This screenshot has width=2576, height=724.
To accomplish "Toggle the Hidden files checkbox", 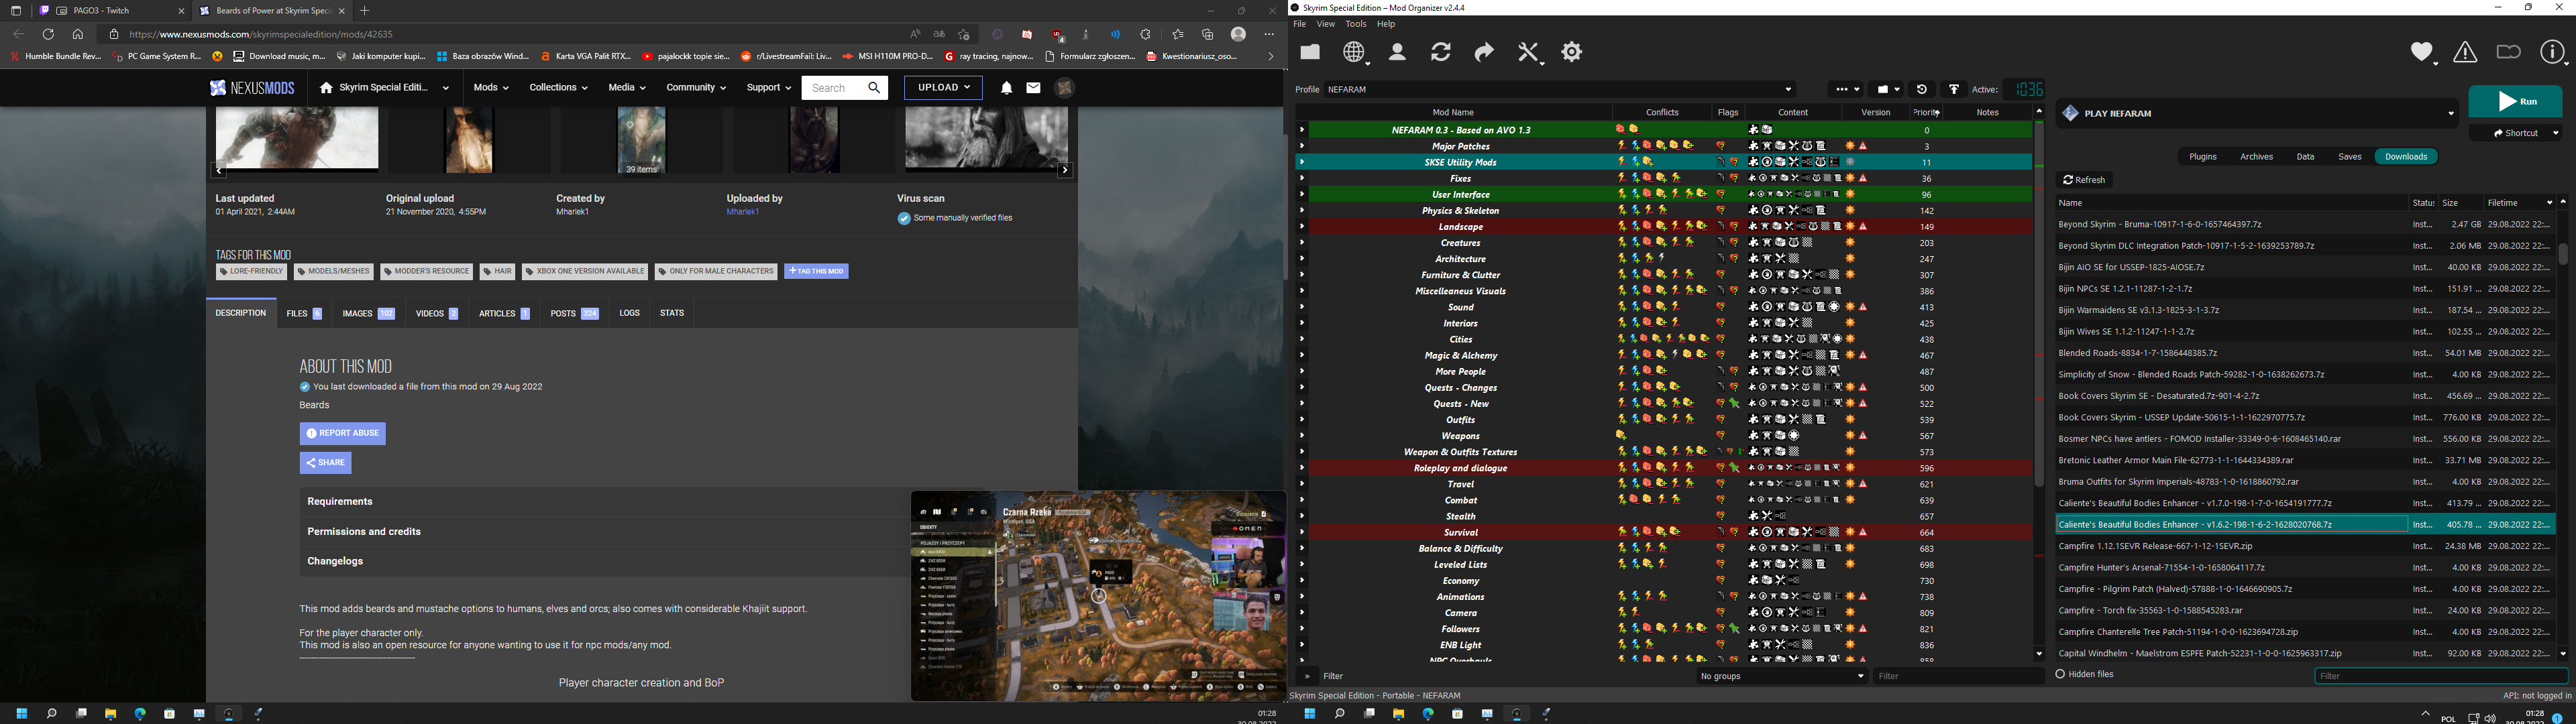I will click(2060, 674).
